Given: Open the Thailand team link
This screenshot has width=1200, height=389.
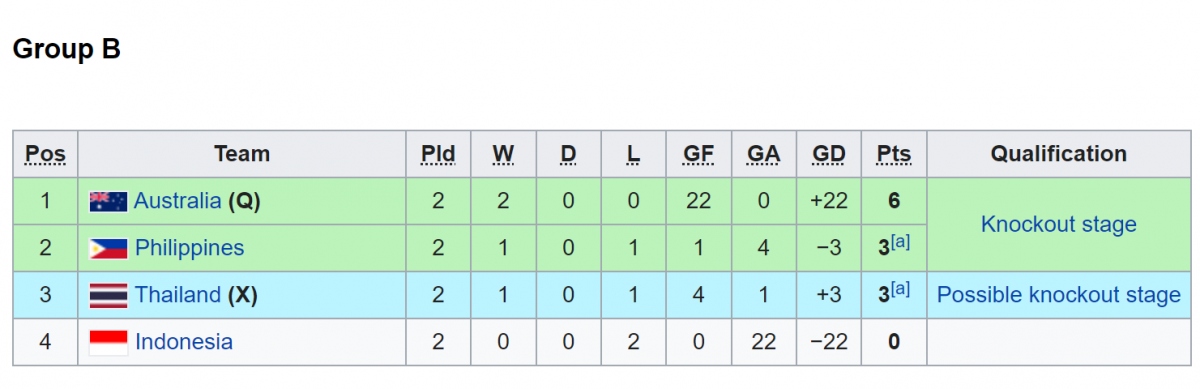Looking at the screenshot, I should click(177, 295).
